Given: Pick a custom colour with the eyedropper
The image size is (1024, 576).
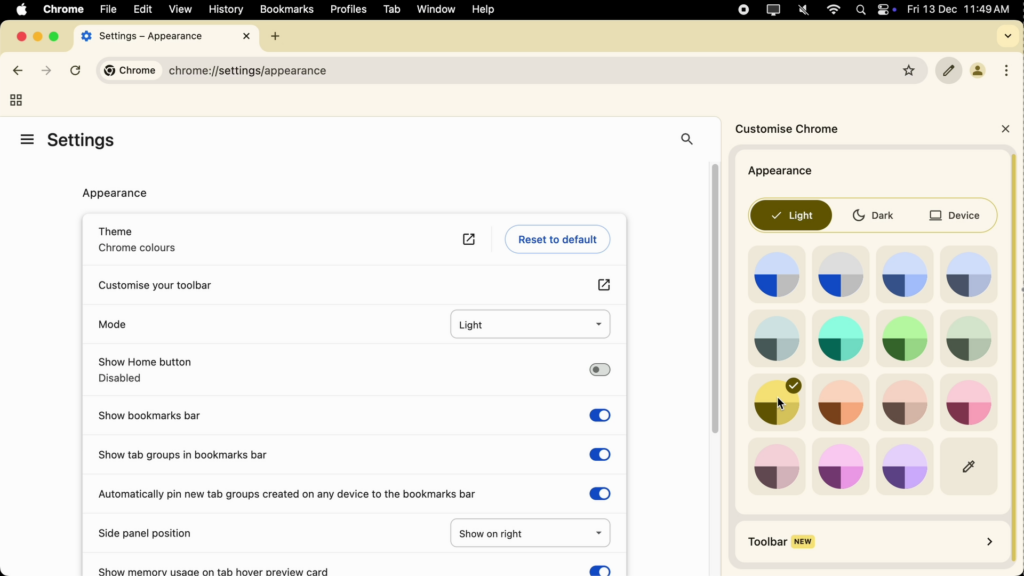Looking at the screenshot, I should (968, 466).
